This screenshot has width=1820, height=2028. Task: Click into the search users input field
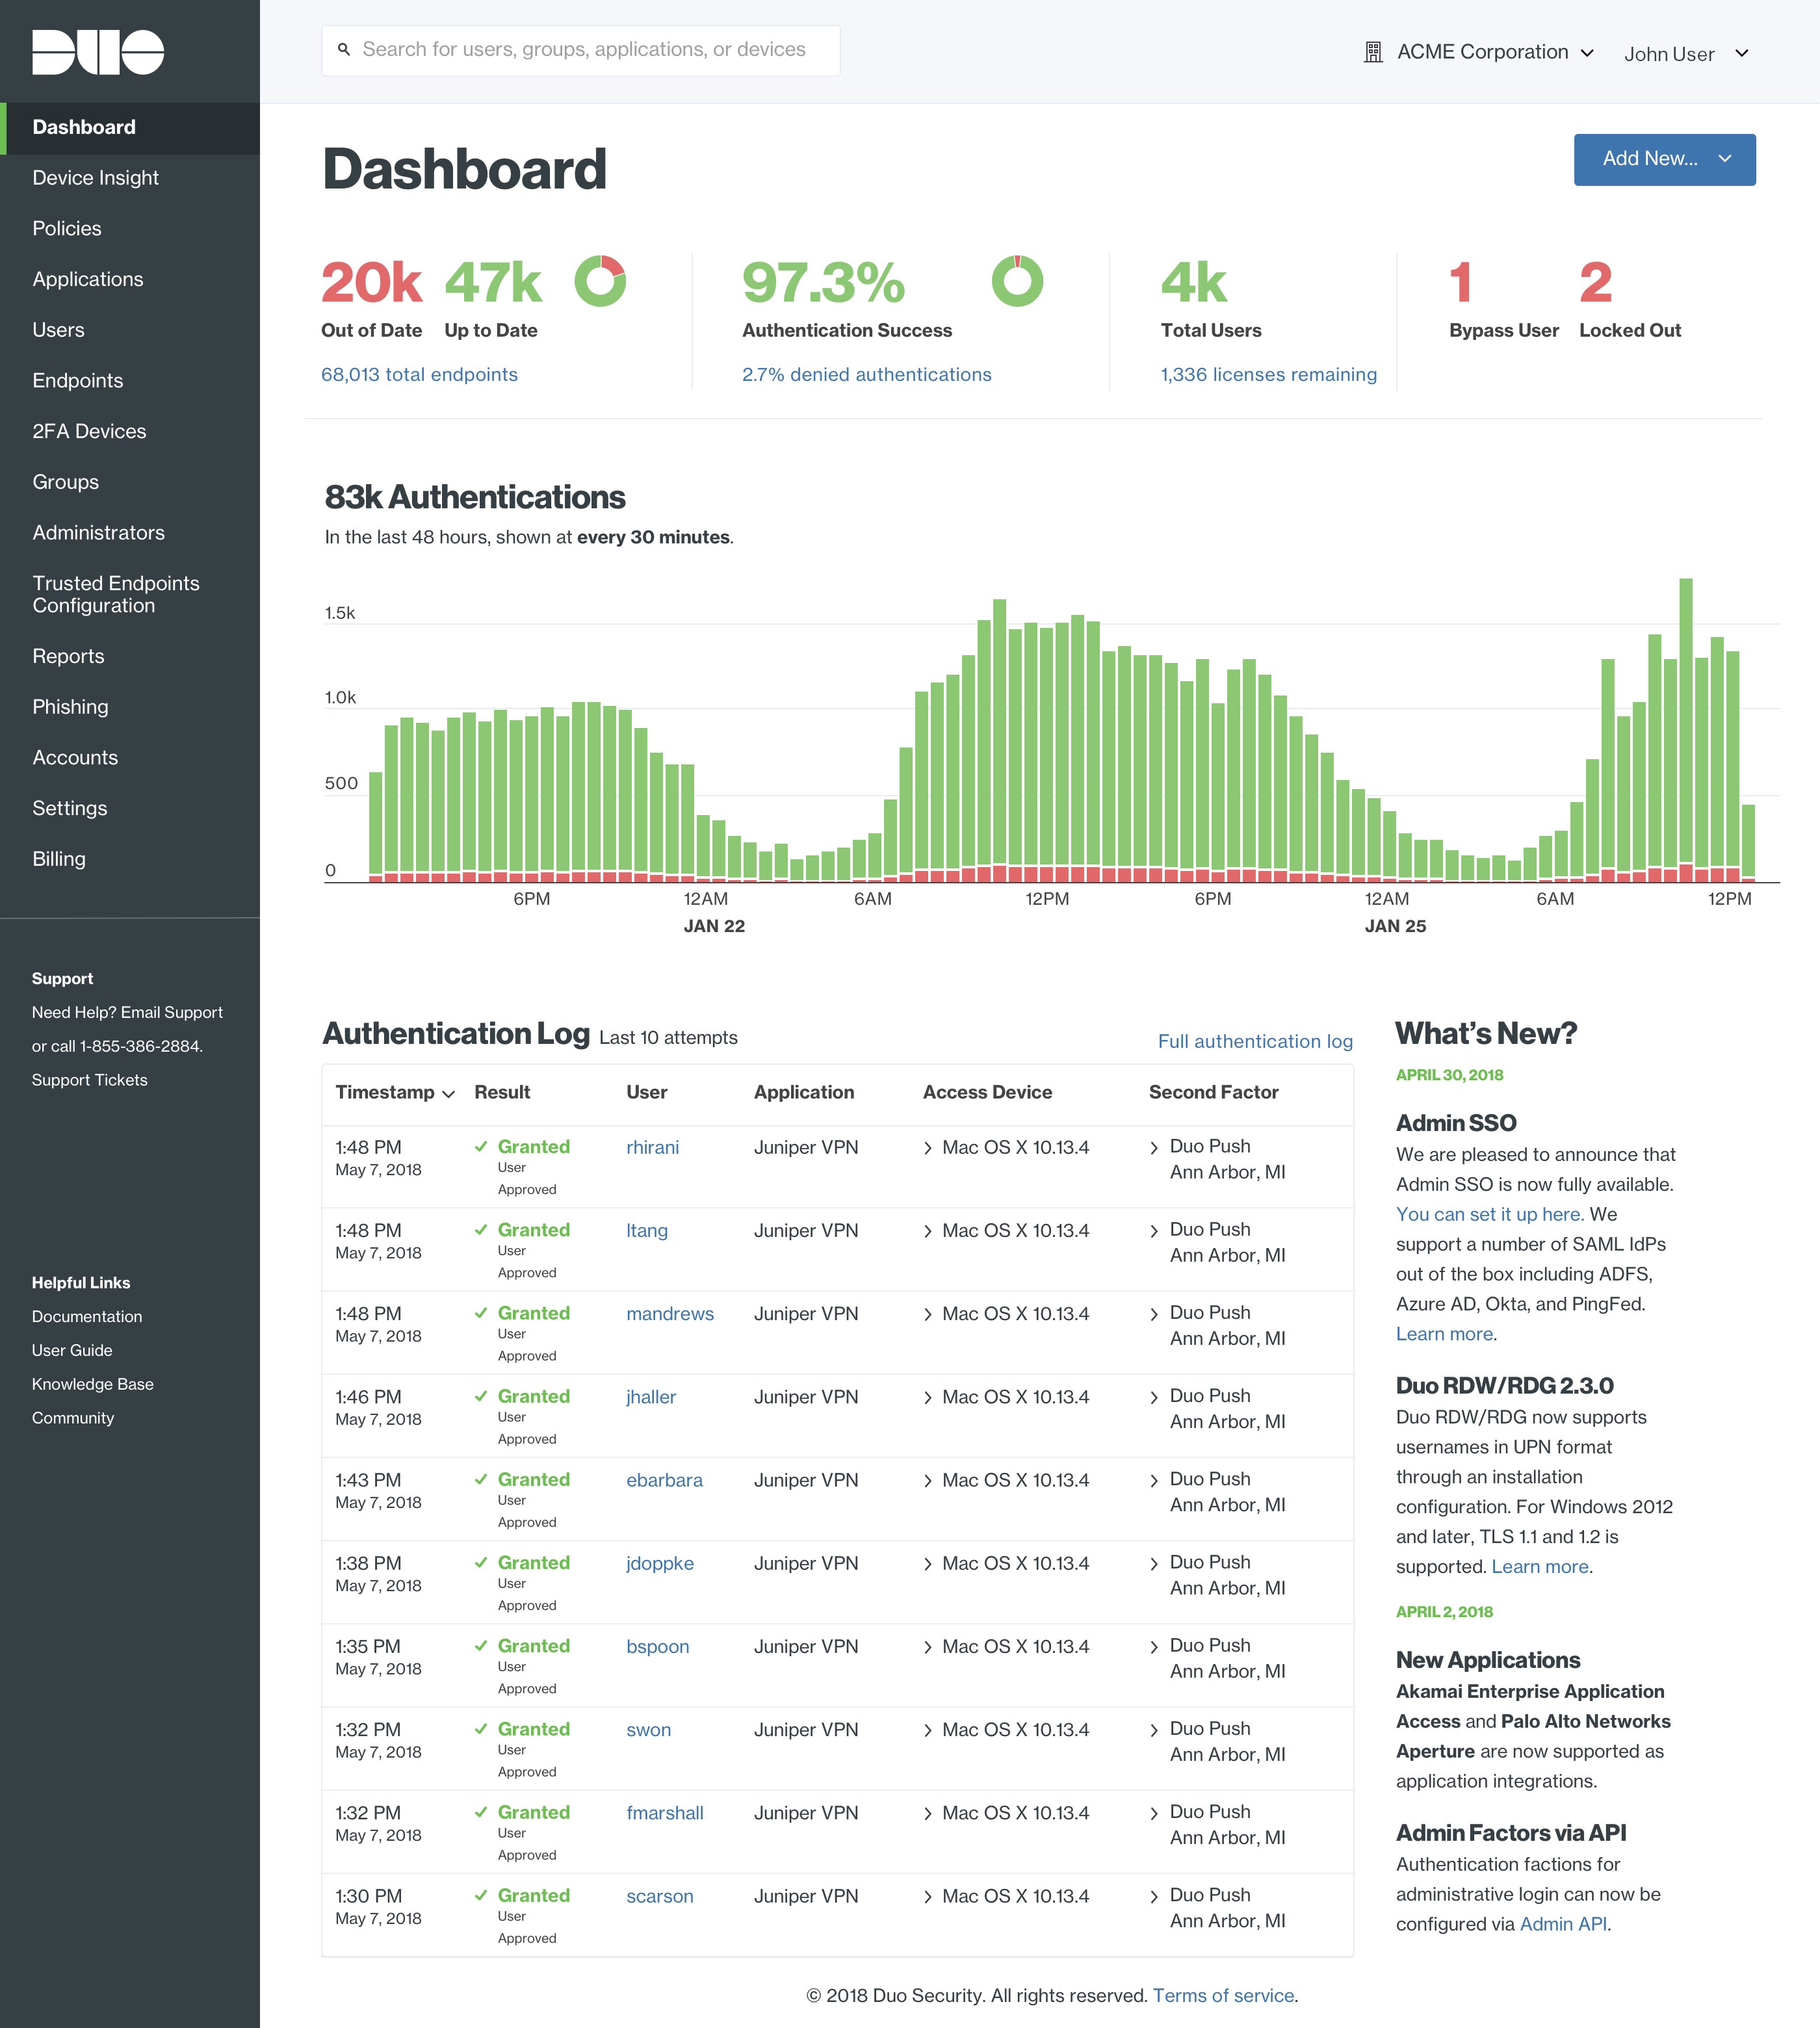click(590, 49)
